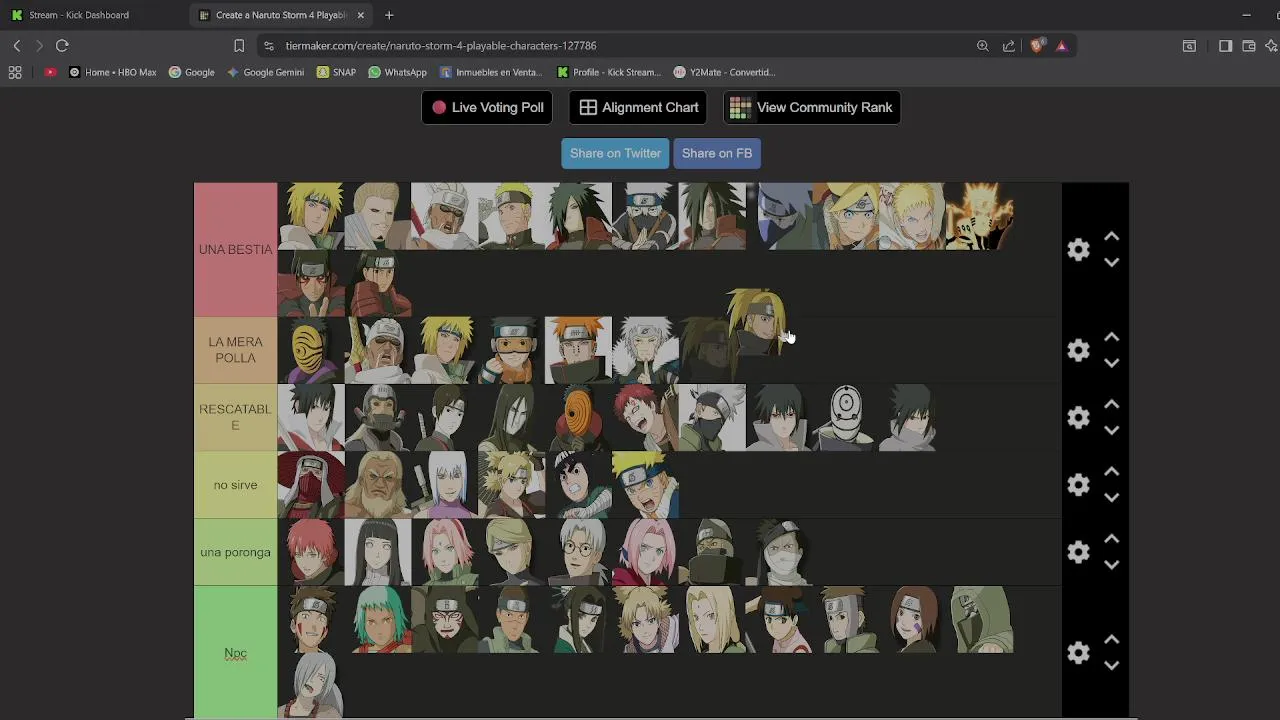The height and width of the screenshot is (720, 1280).
Task: Edit the no sirve tier label
Action: click(x=235, y=484)
